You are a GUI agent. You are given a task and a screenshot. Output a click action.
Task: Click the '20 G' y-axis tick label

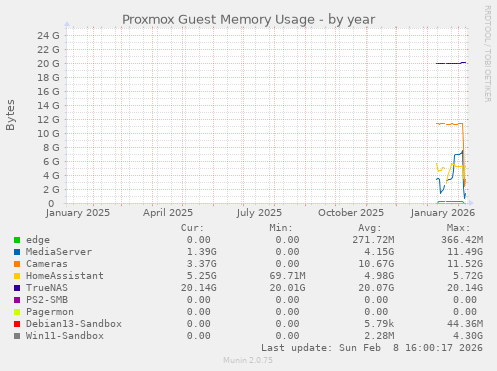coord(48,63)
